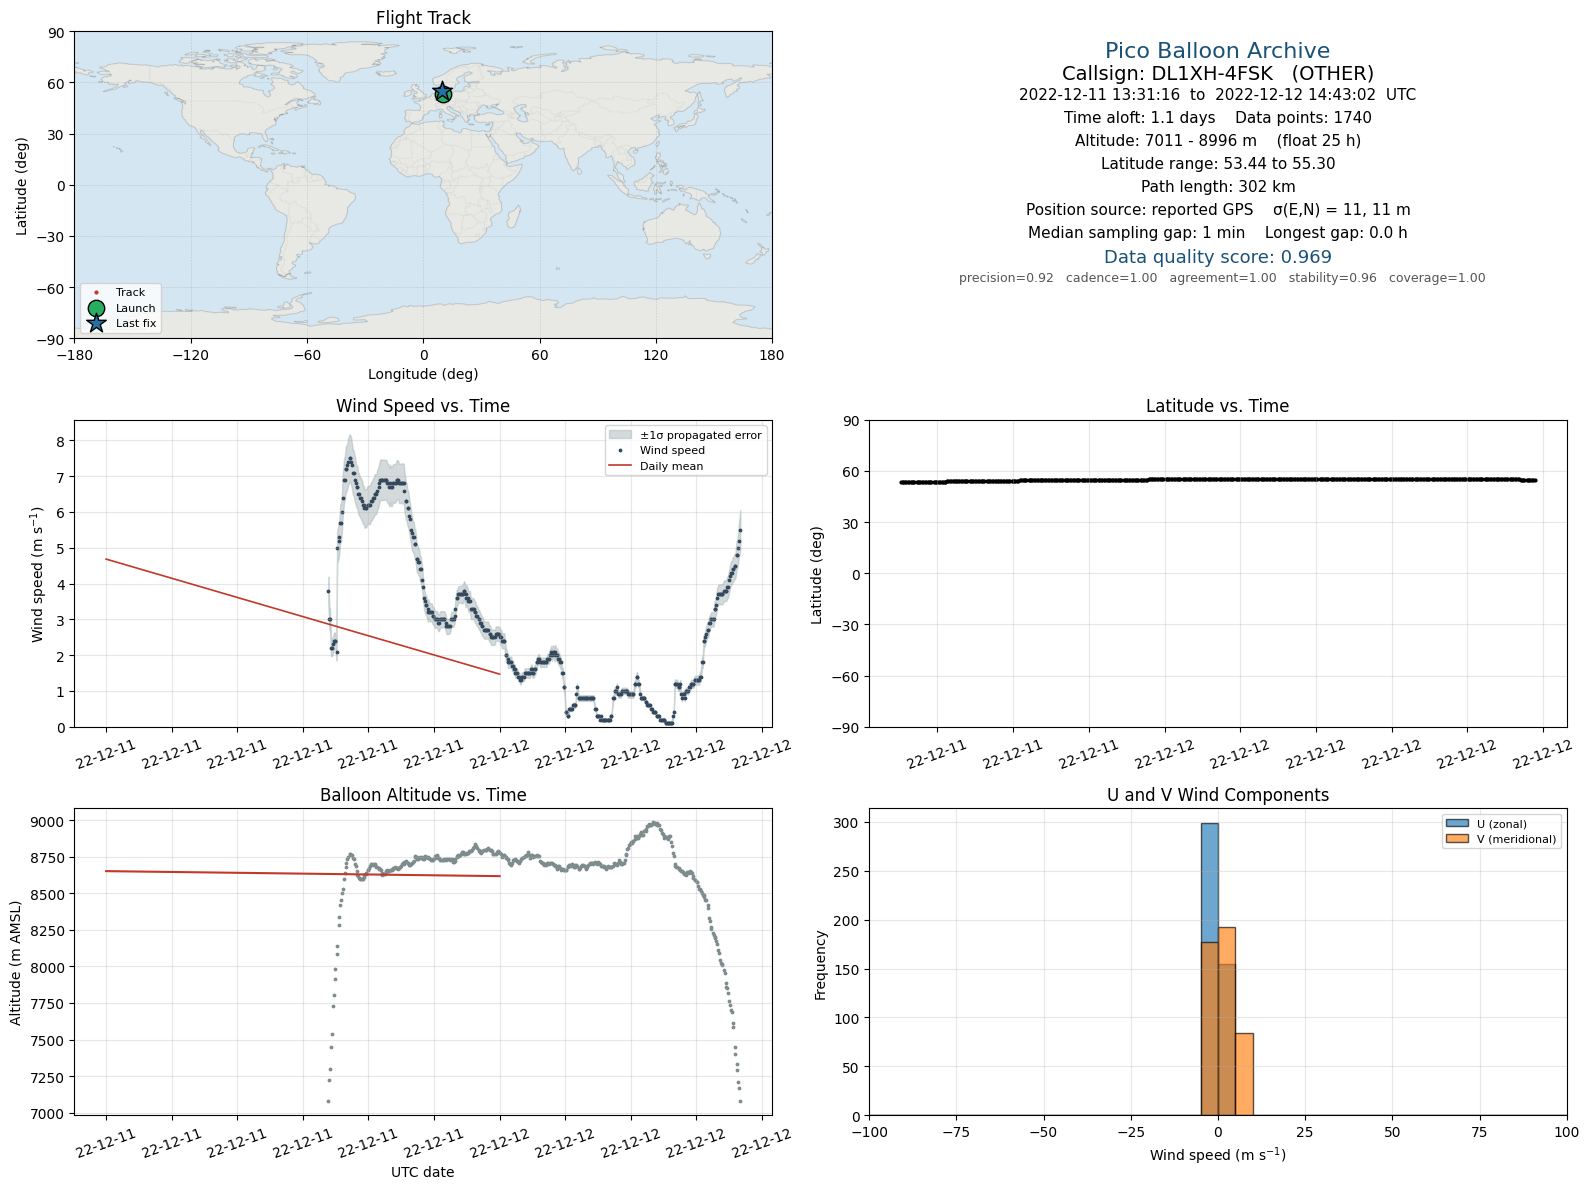The height and width of the screenshot is (1189, 1589).
Task: Select the star marker on the world map
Action: (443, 93)
